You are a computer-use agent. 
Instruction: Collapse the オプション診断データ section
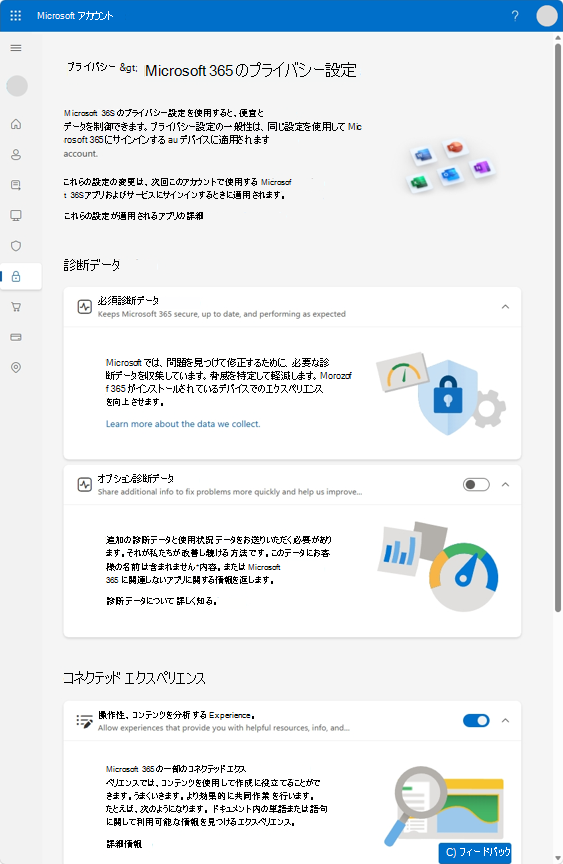click(x=505, y=485)
